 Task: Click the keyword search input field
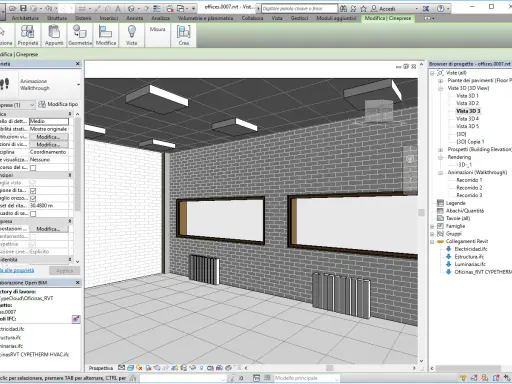point(299,9)
